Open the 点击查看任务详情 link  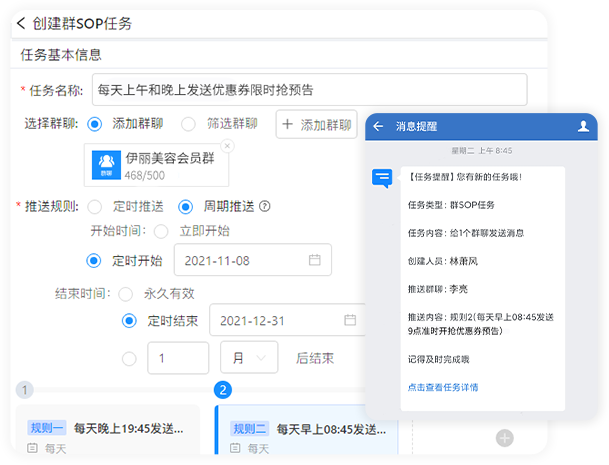coord(442,387)
